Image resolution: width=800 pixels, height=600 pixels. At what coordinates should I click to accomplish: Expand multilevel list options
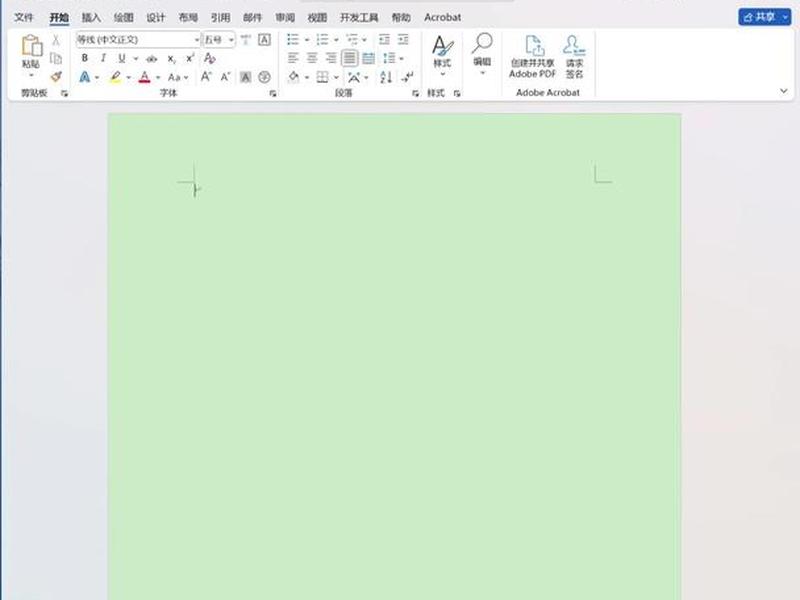pos(364,40)
